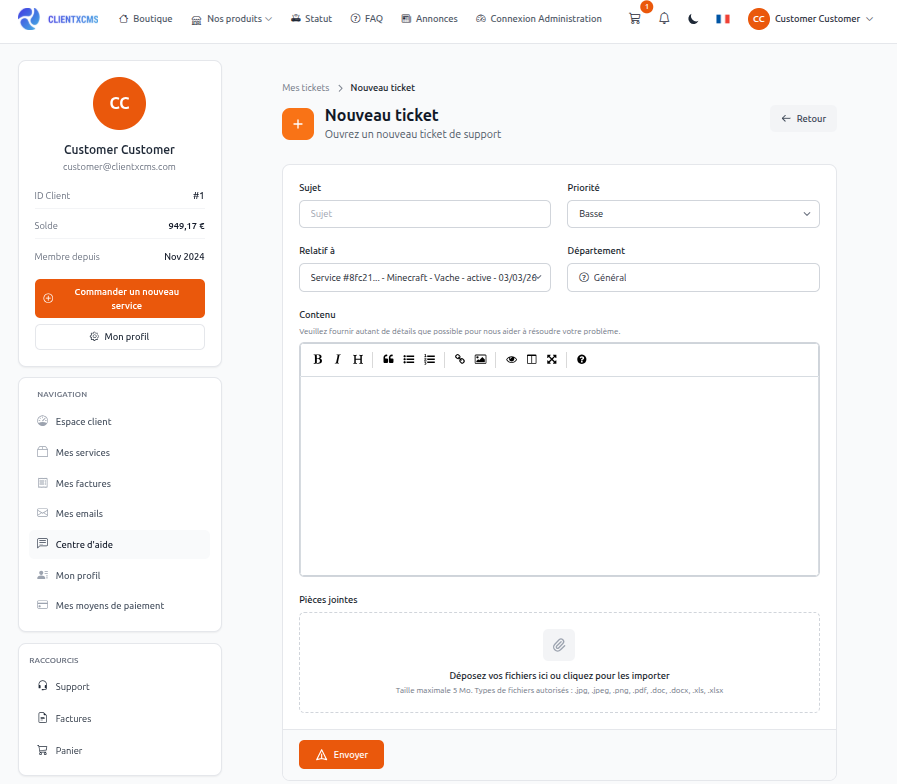Screen dimensions: 897x784
Task: Click the French flag language selector
Action: point(722,18)
